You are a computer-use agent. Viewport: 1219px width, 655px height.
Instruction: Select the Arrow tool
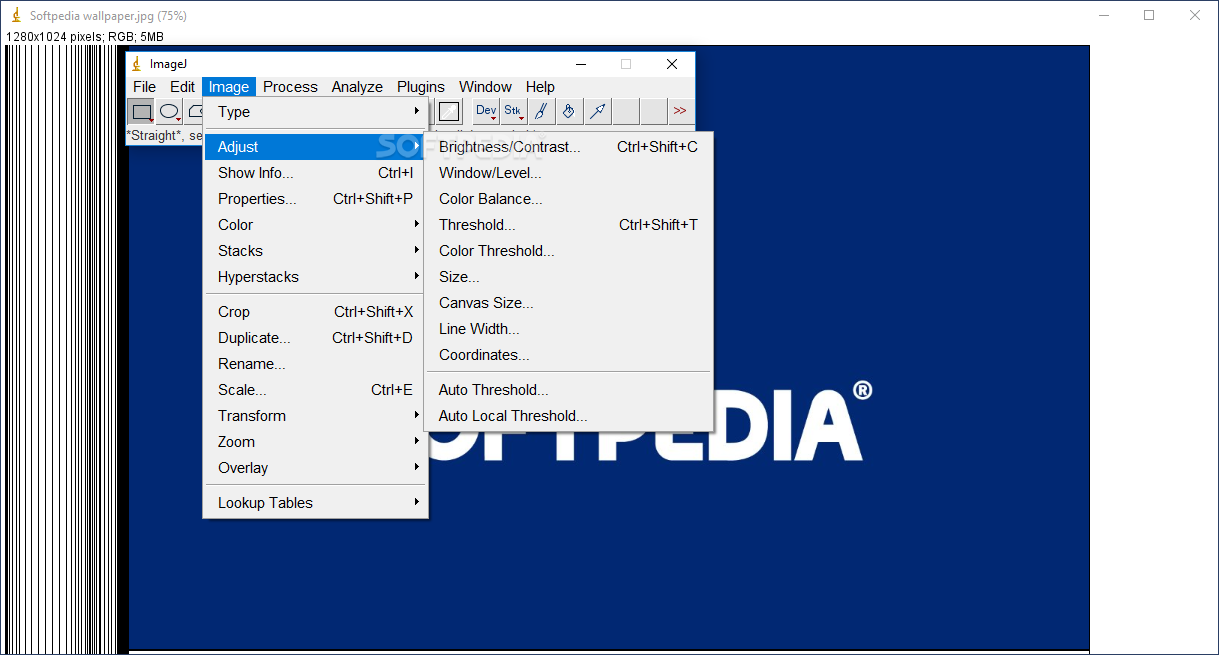pos(597,111)
